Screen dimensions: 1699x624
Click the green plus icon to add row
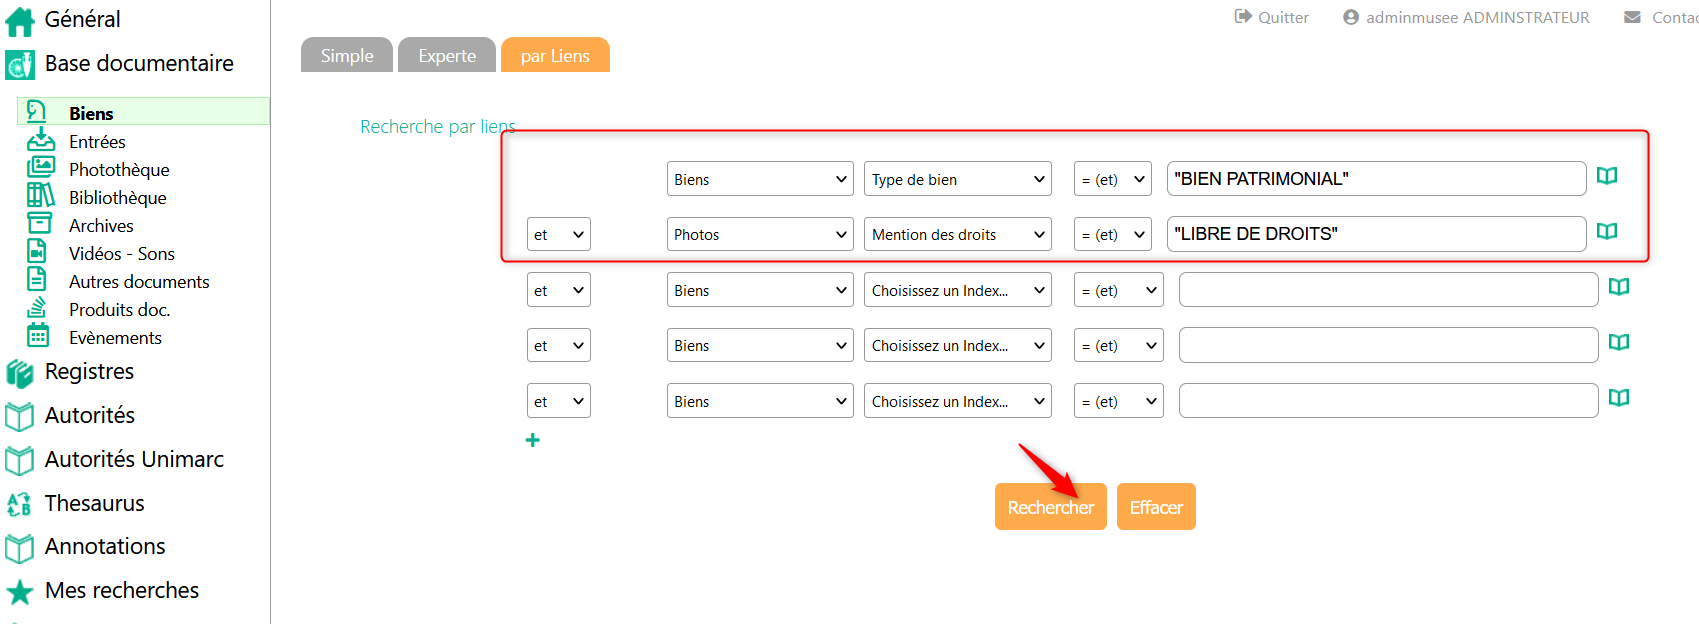click(533, 440)
